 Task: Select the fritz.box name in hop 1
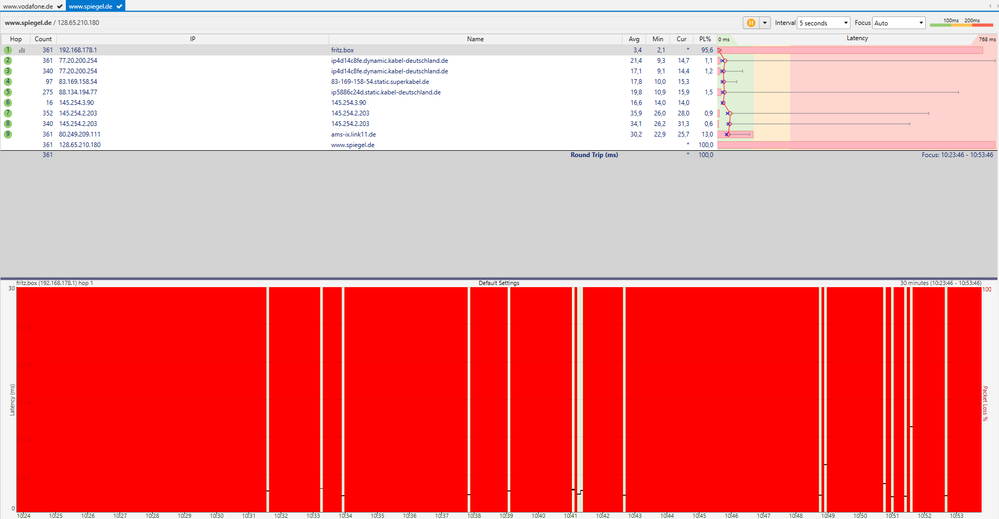tap(342, 50)
